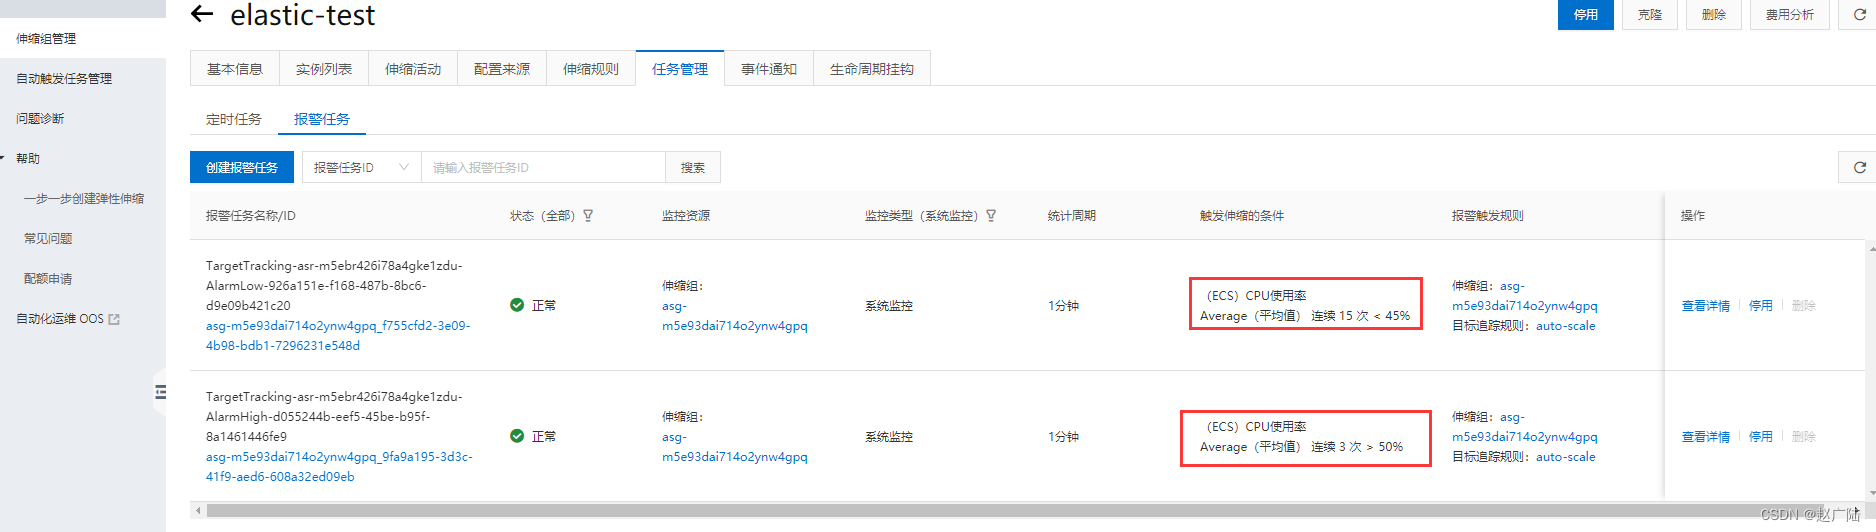Open 自动化运维 OOS in the sidebar

point(60,319)
